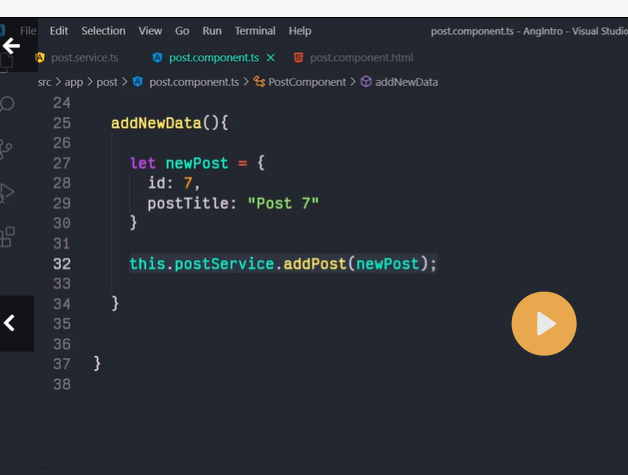Switch to the post.service.ts tab

coord(84,58)
